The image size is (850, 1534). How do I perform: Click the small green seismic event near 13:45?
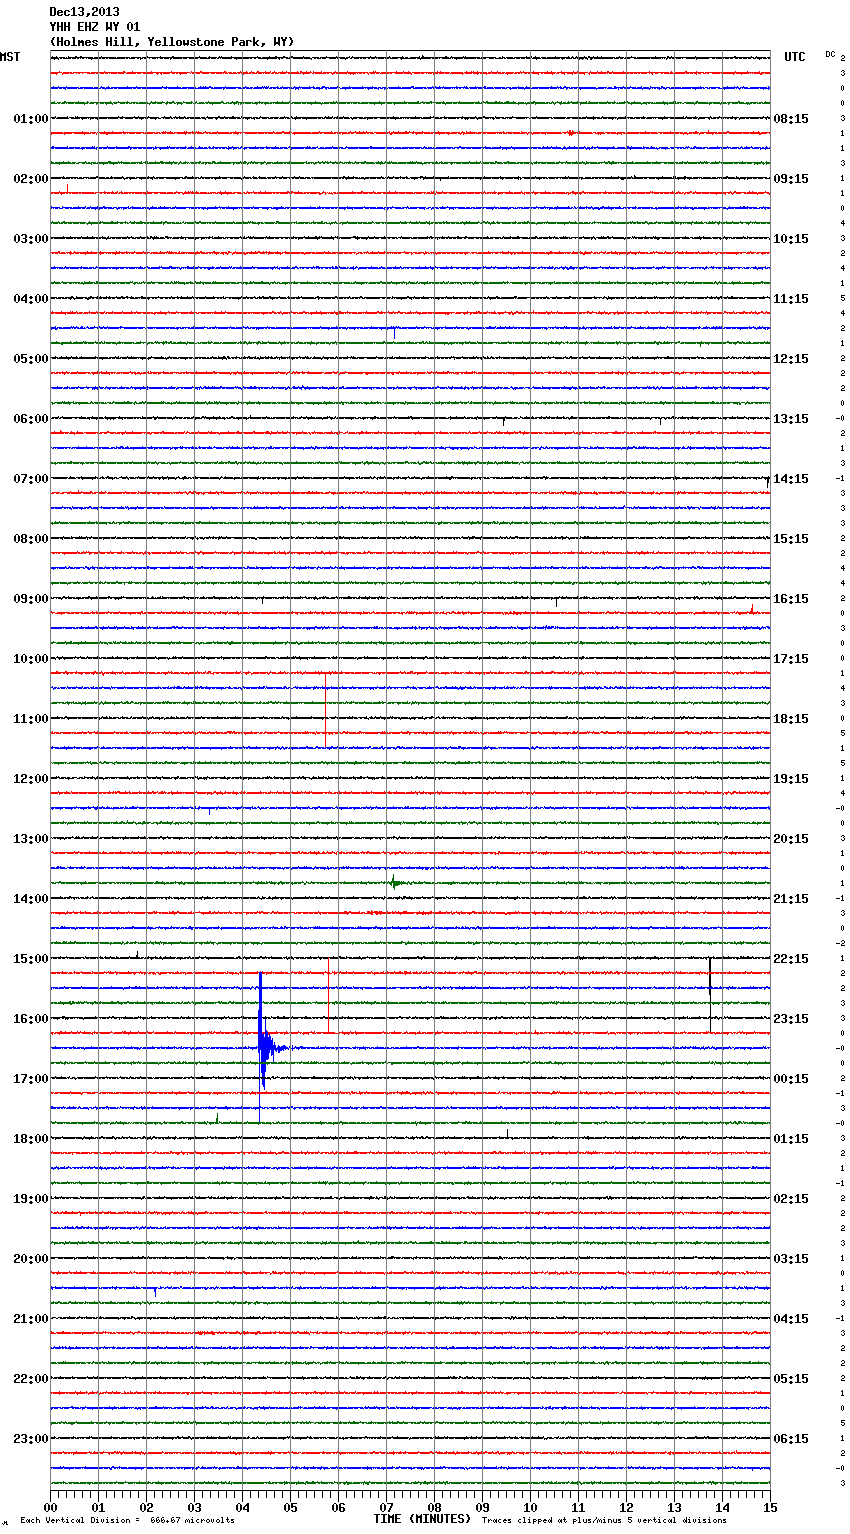pyautogui.click(x=395, y=882)
